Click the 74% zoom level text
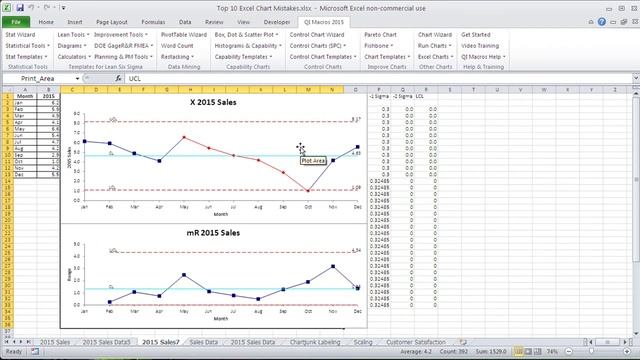 552,351
